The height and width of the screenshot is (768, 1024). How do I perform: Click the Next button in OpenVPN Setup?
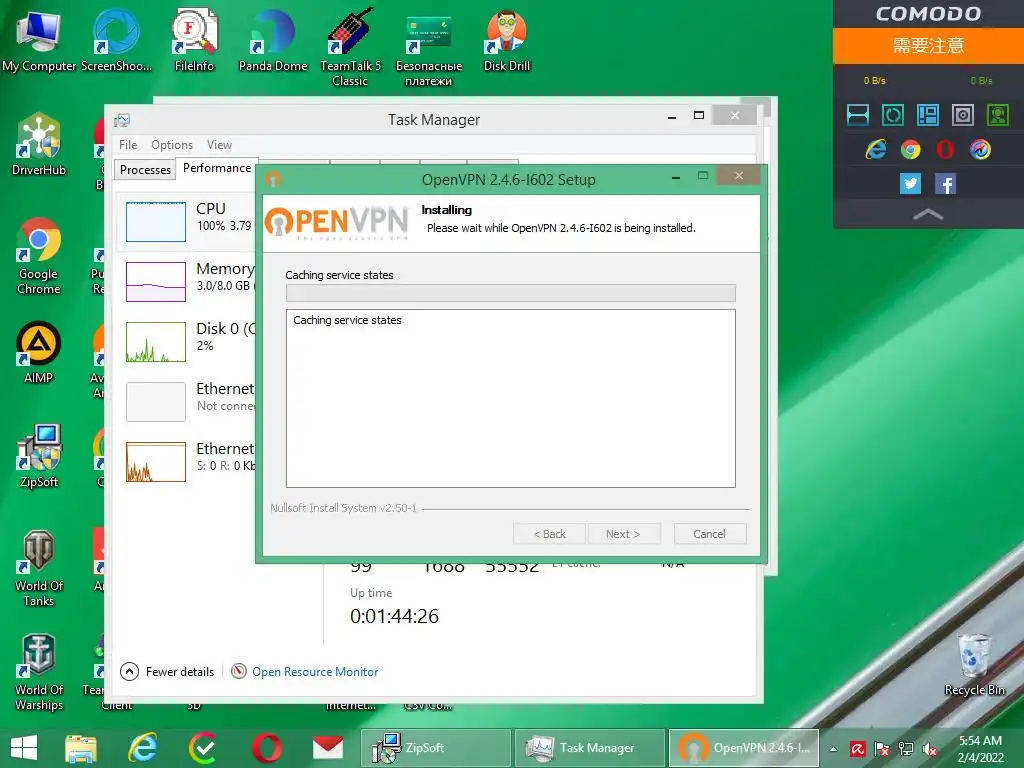(x=624, y=534)
